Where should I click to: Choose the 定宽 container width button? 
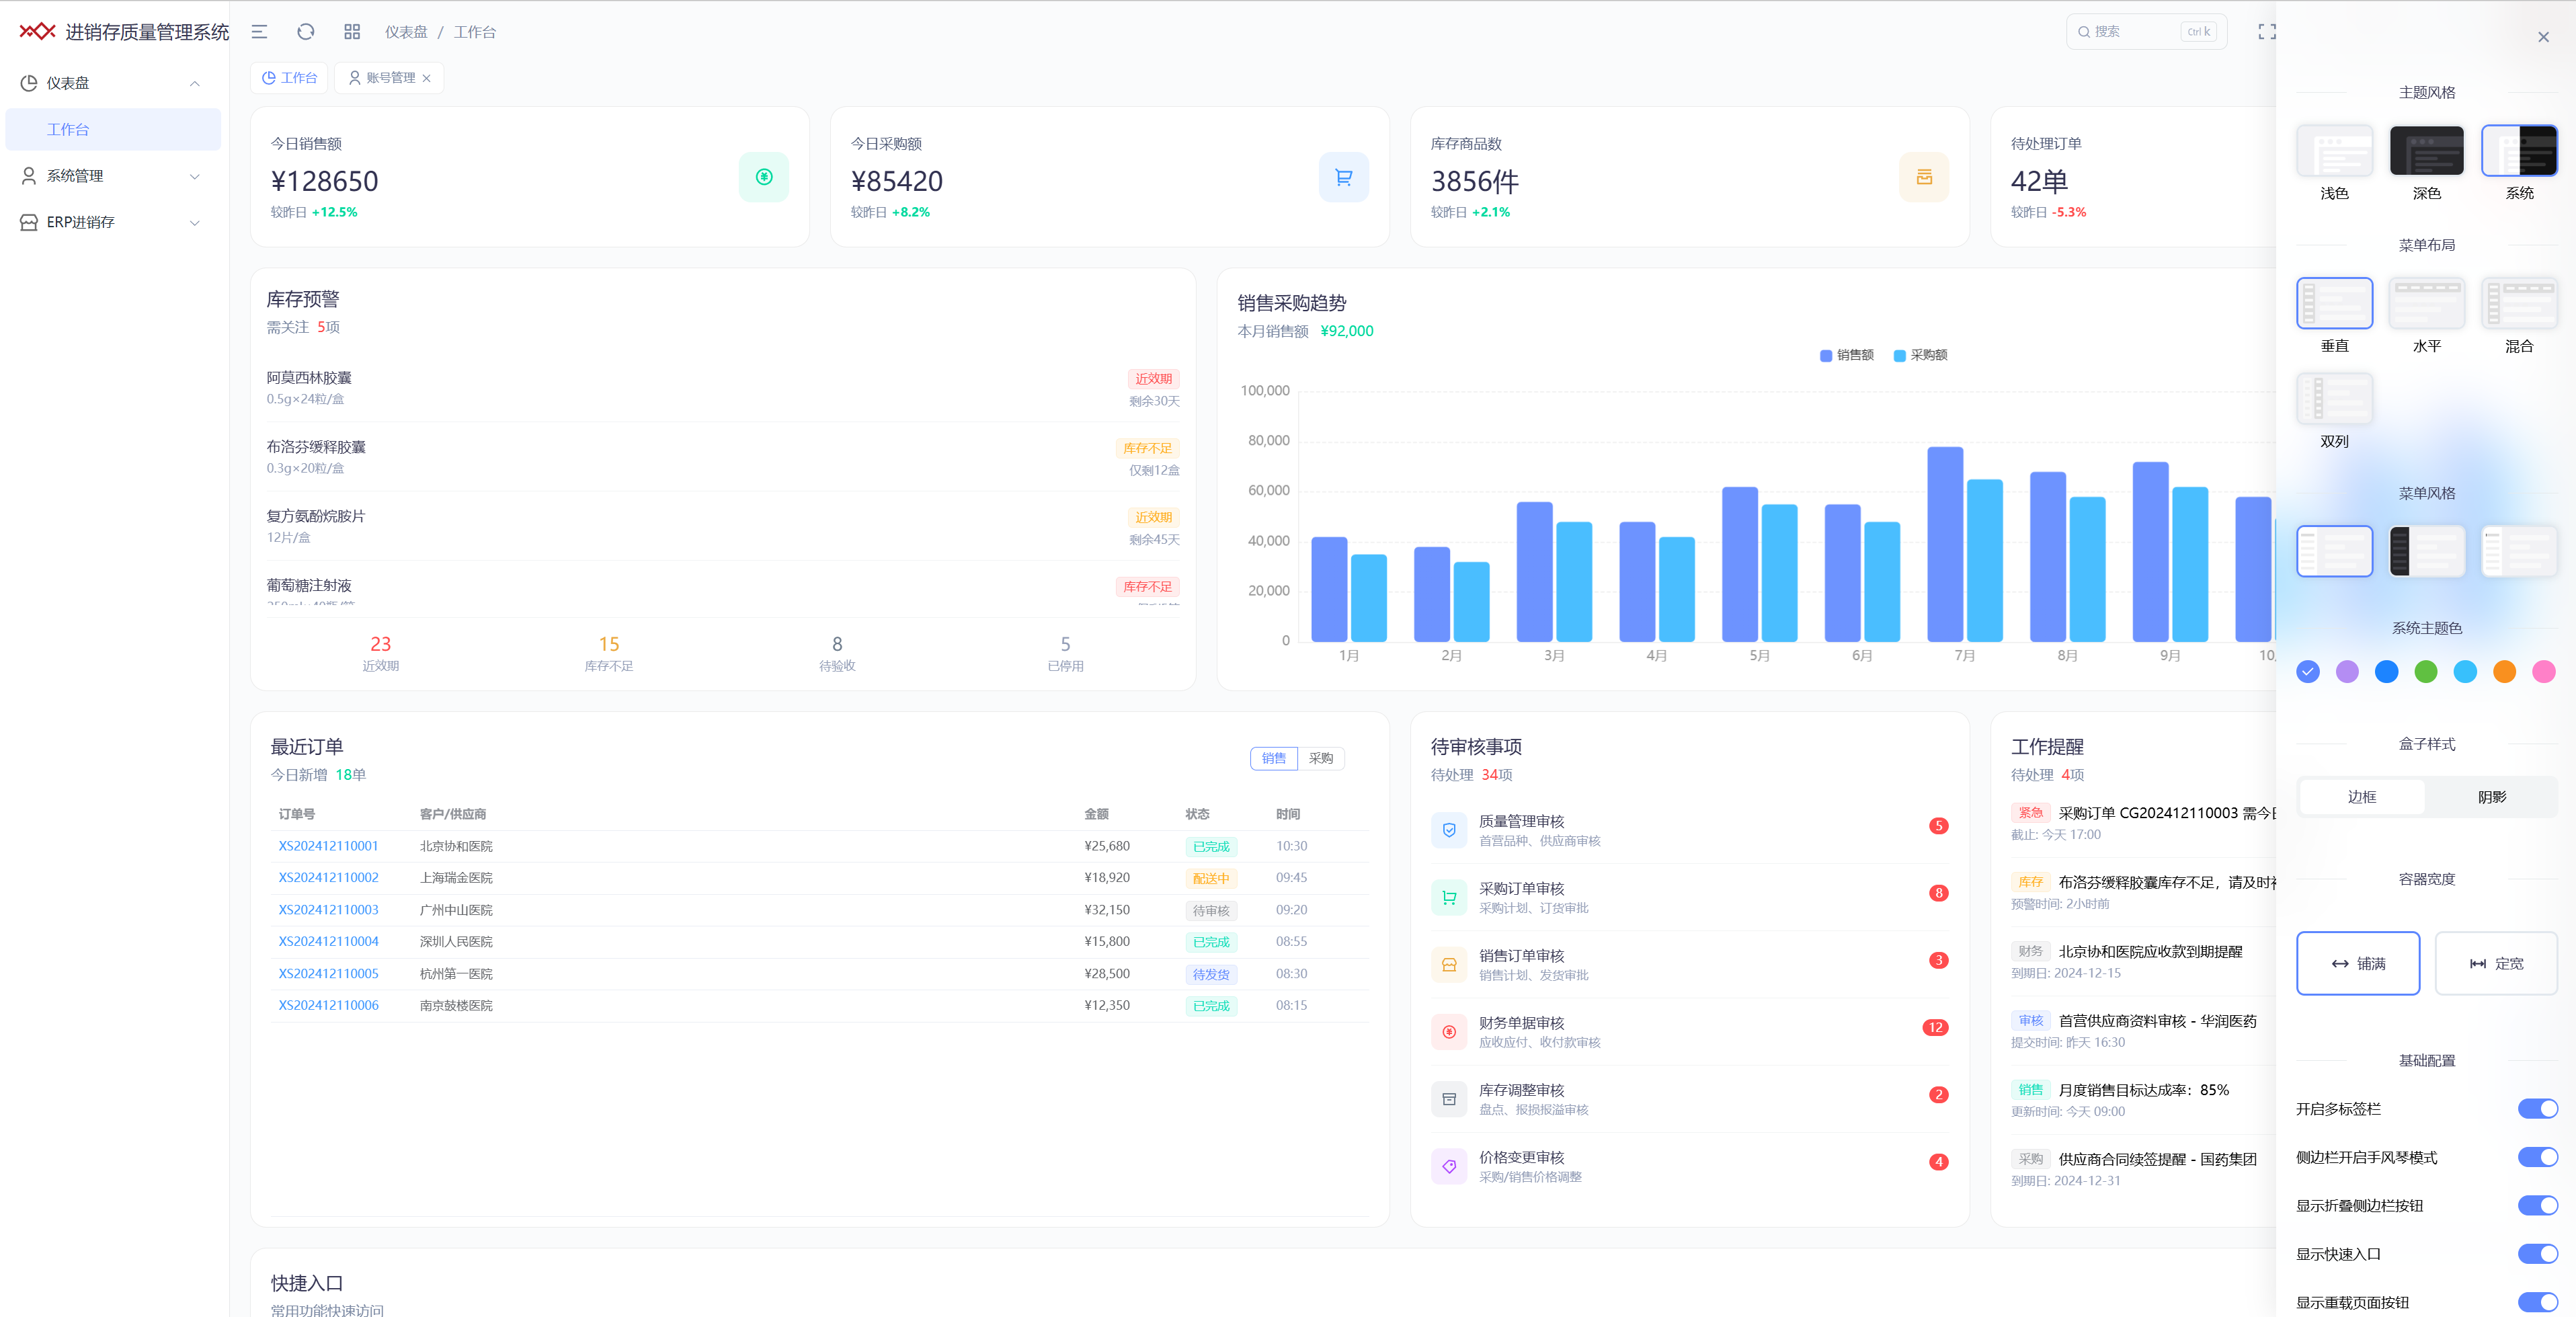(x=2496, y=963)
